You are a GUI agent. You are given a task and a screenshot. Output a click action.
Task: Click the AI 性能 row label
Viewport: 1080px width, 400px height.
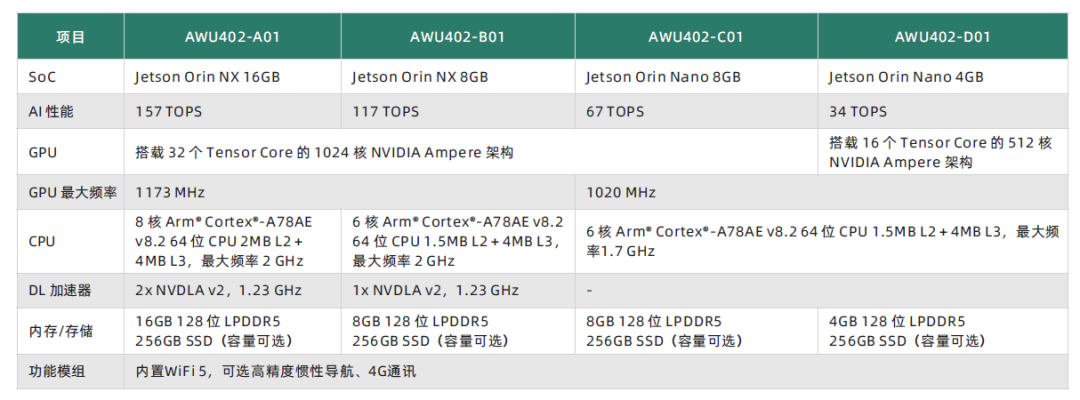[x=51, y=112]
